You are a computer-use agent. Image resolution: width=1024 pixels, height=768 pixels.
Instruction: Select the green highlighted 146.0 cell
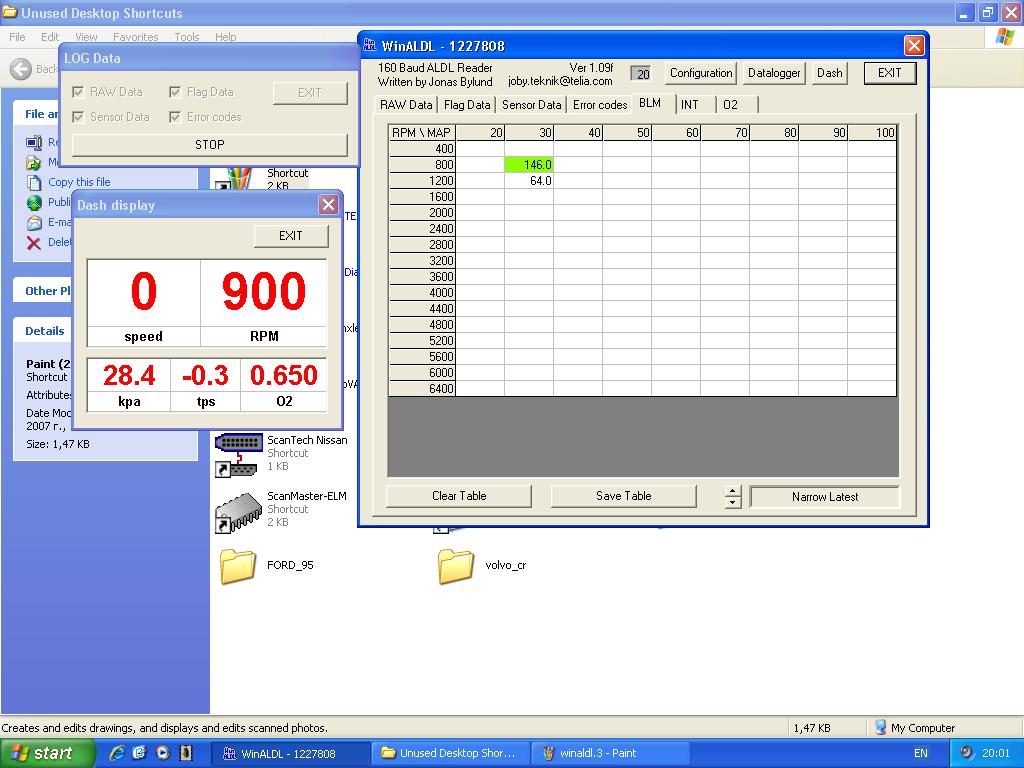[529, 165]
